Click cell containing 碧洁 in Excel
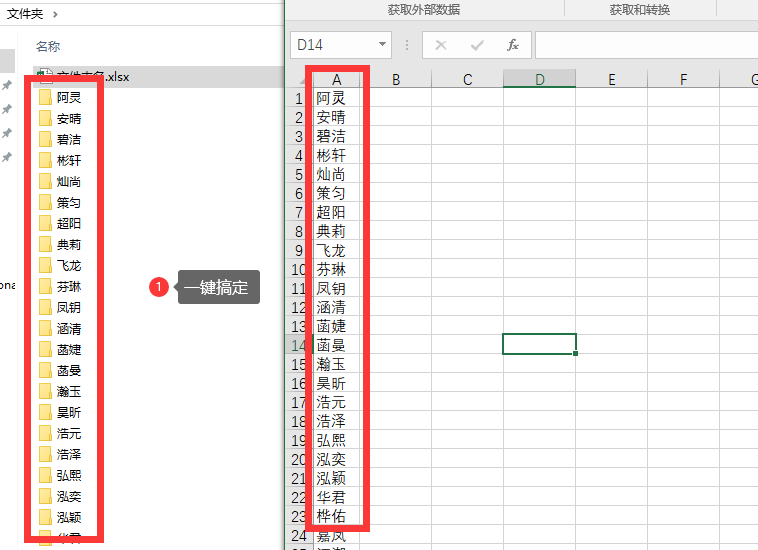758x550 pixels. 337,136
